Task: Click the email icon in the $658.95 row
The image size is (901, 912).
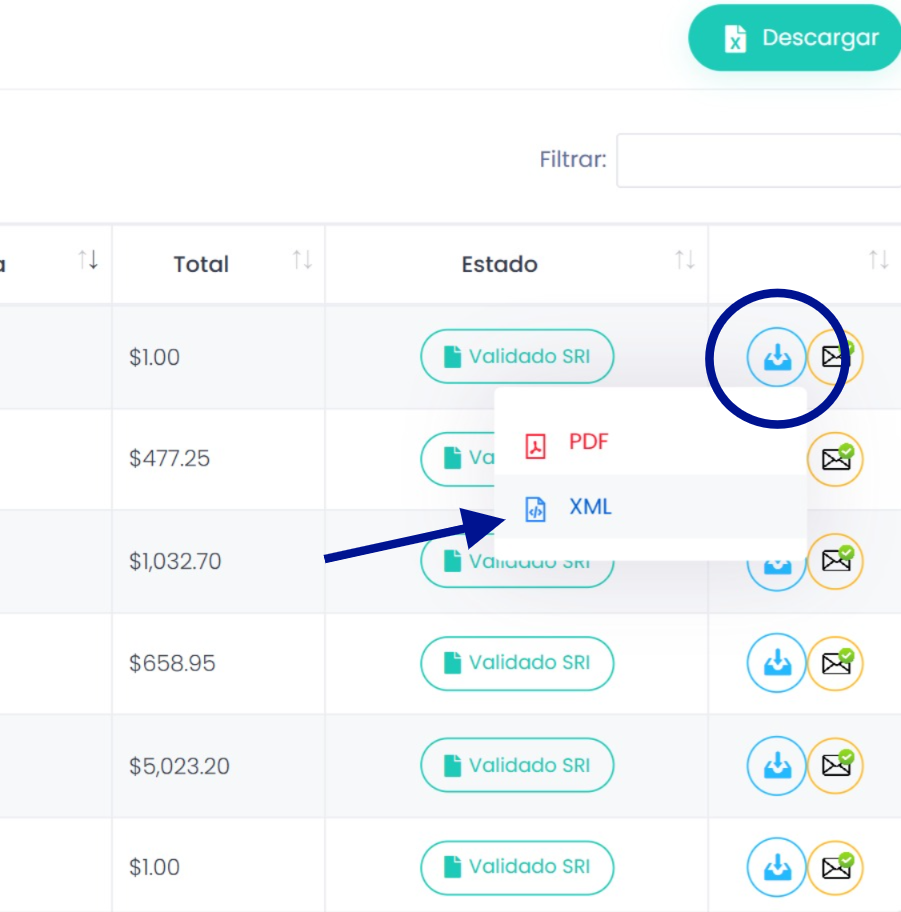Action: pos(835,663)
